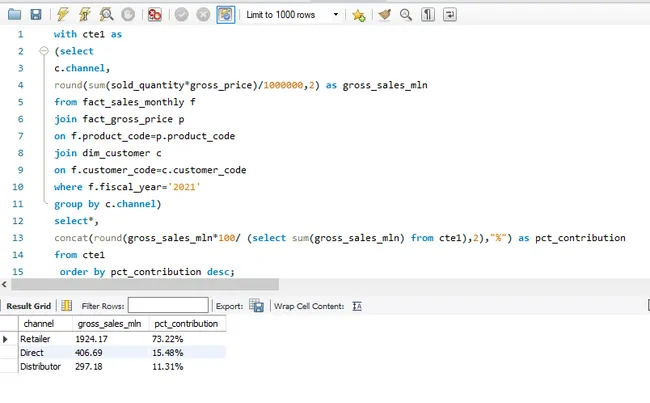Beautify query with broom icon

385,15
